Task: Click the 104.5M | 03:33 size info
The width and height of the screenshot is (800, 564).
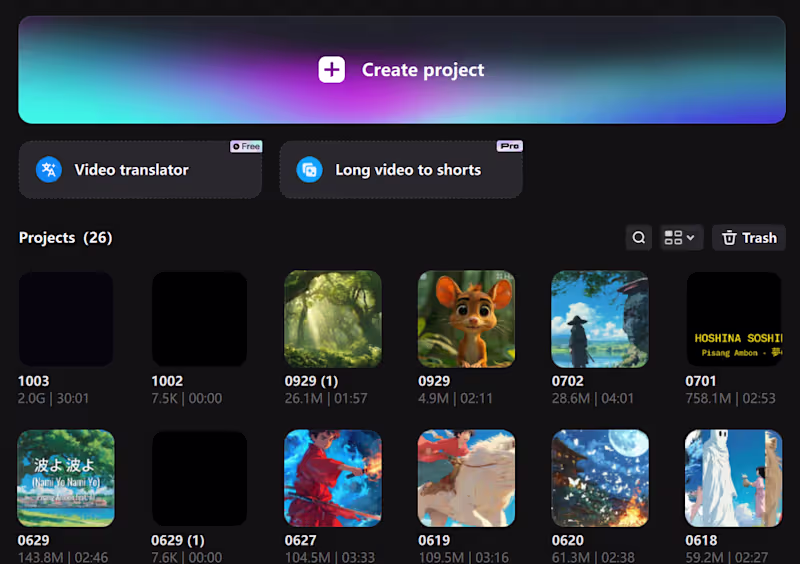Action: point(330,557)
